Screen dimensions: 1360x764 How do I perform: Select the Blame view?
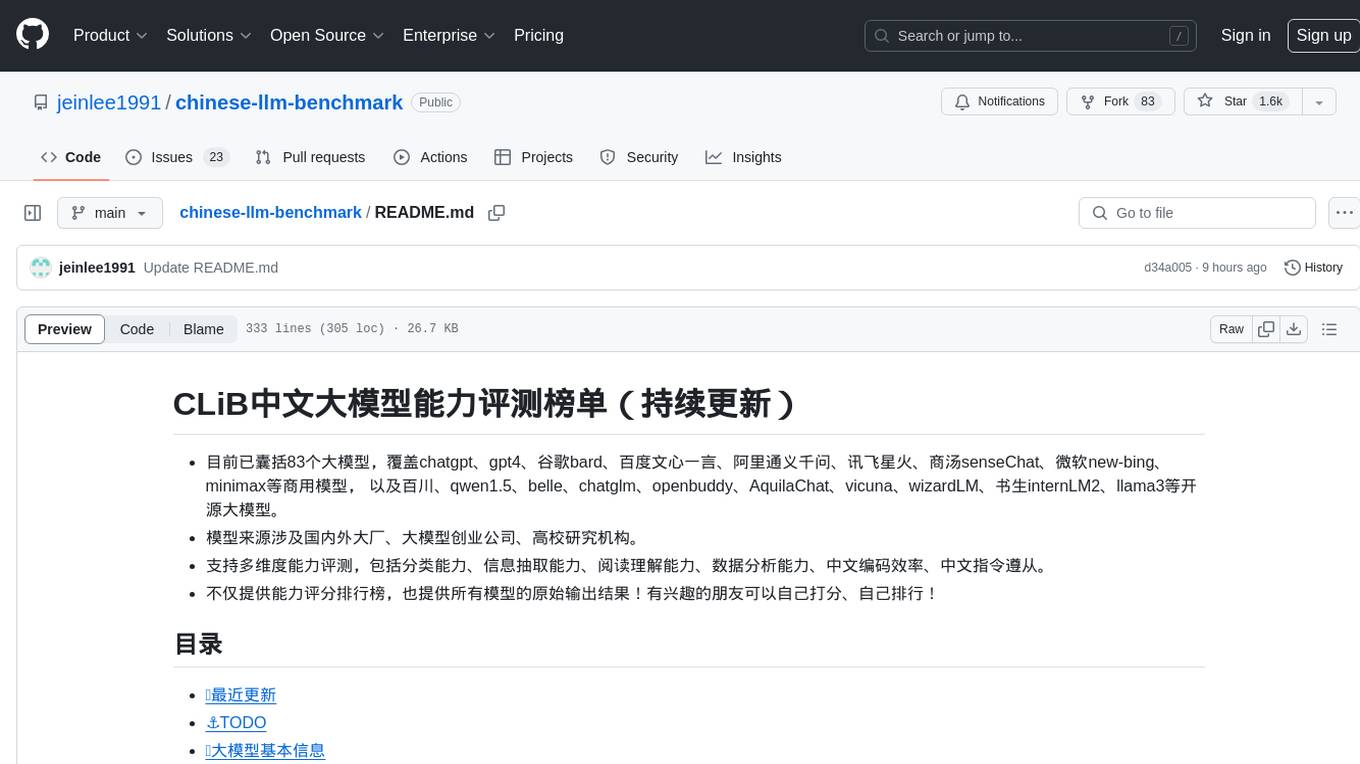click(x=203, y=329)
